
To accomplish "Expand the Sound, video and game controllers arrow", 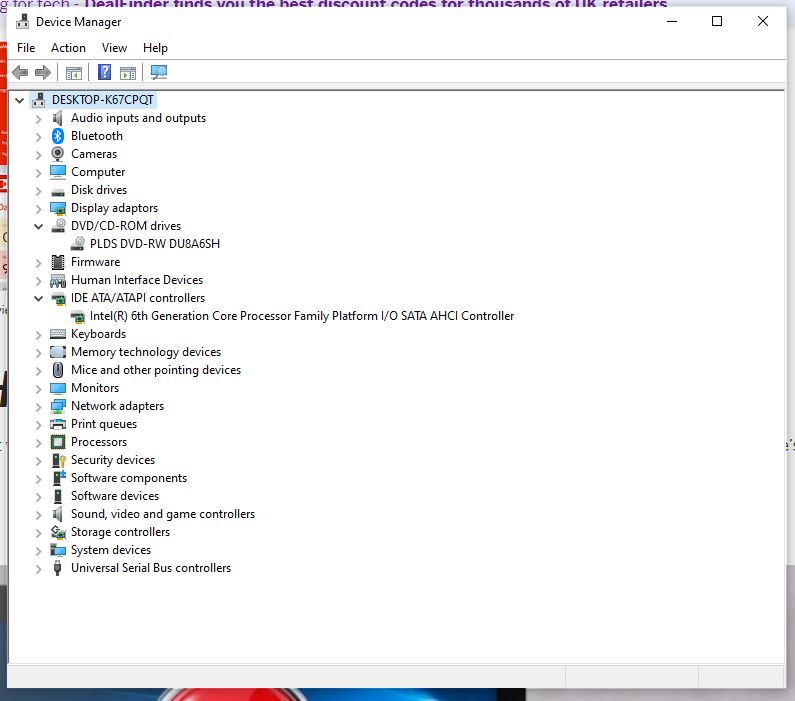I will click(39, 515).
